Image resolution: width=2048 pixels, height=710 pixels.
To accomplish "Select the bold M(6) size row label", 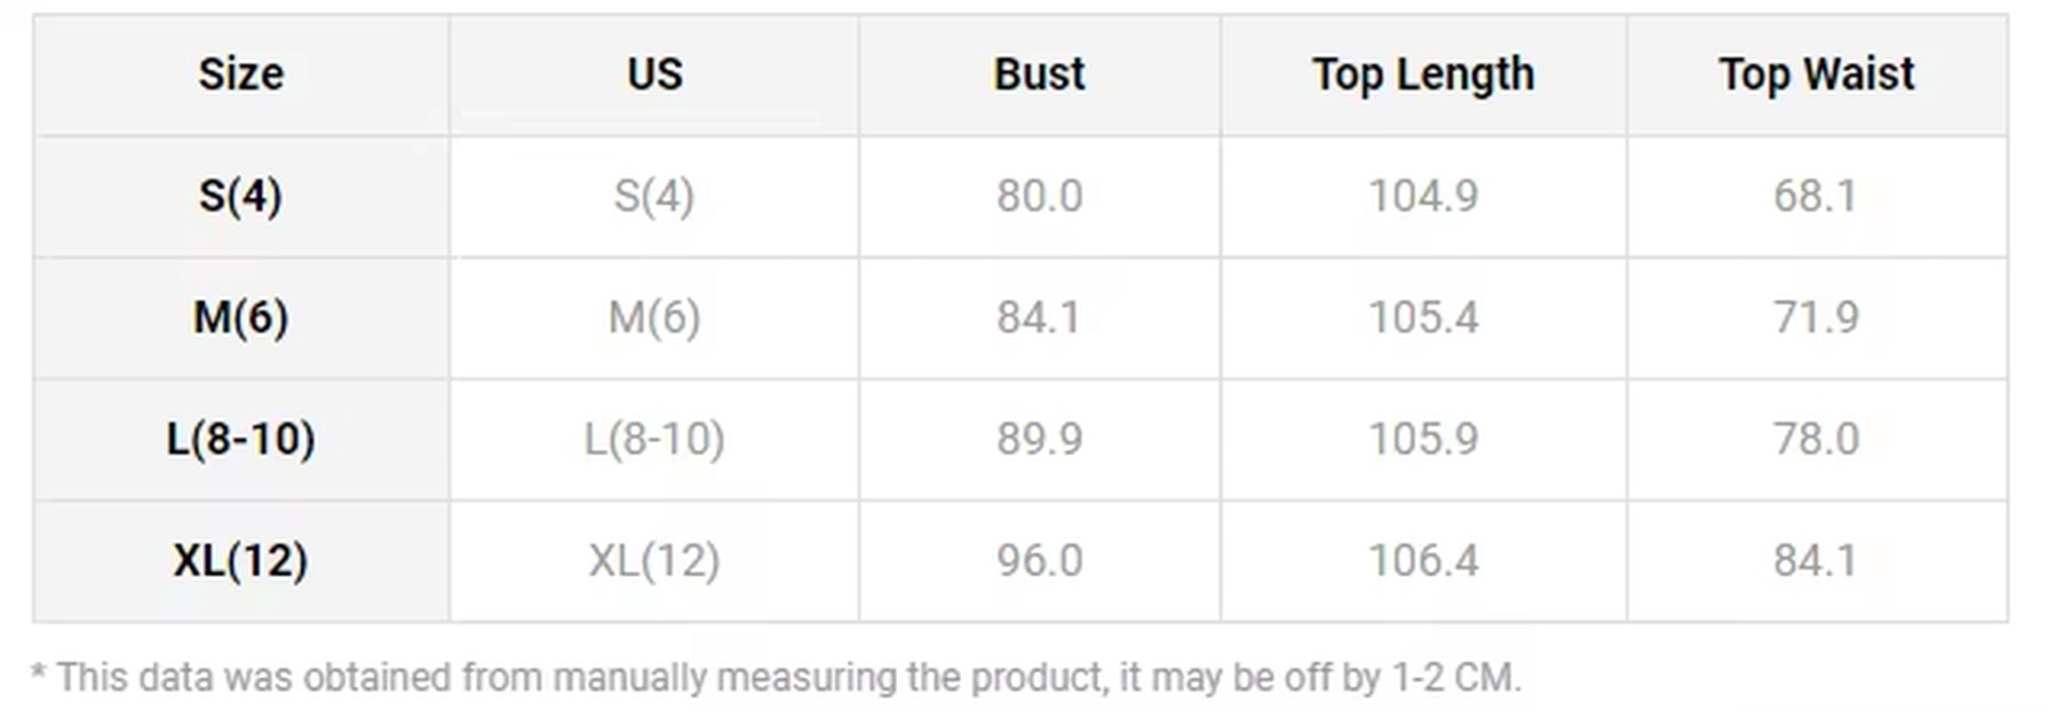I will (241, 318).
